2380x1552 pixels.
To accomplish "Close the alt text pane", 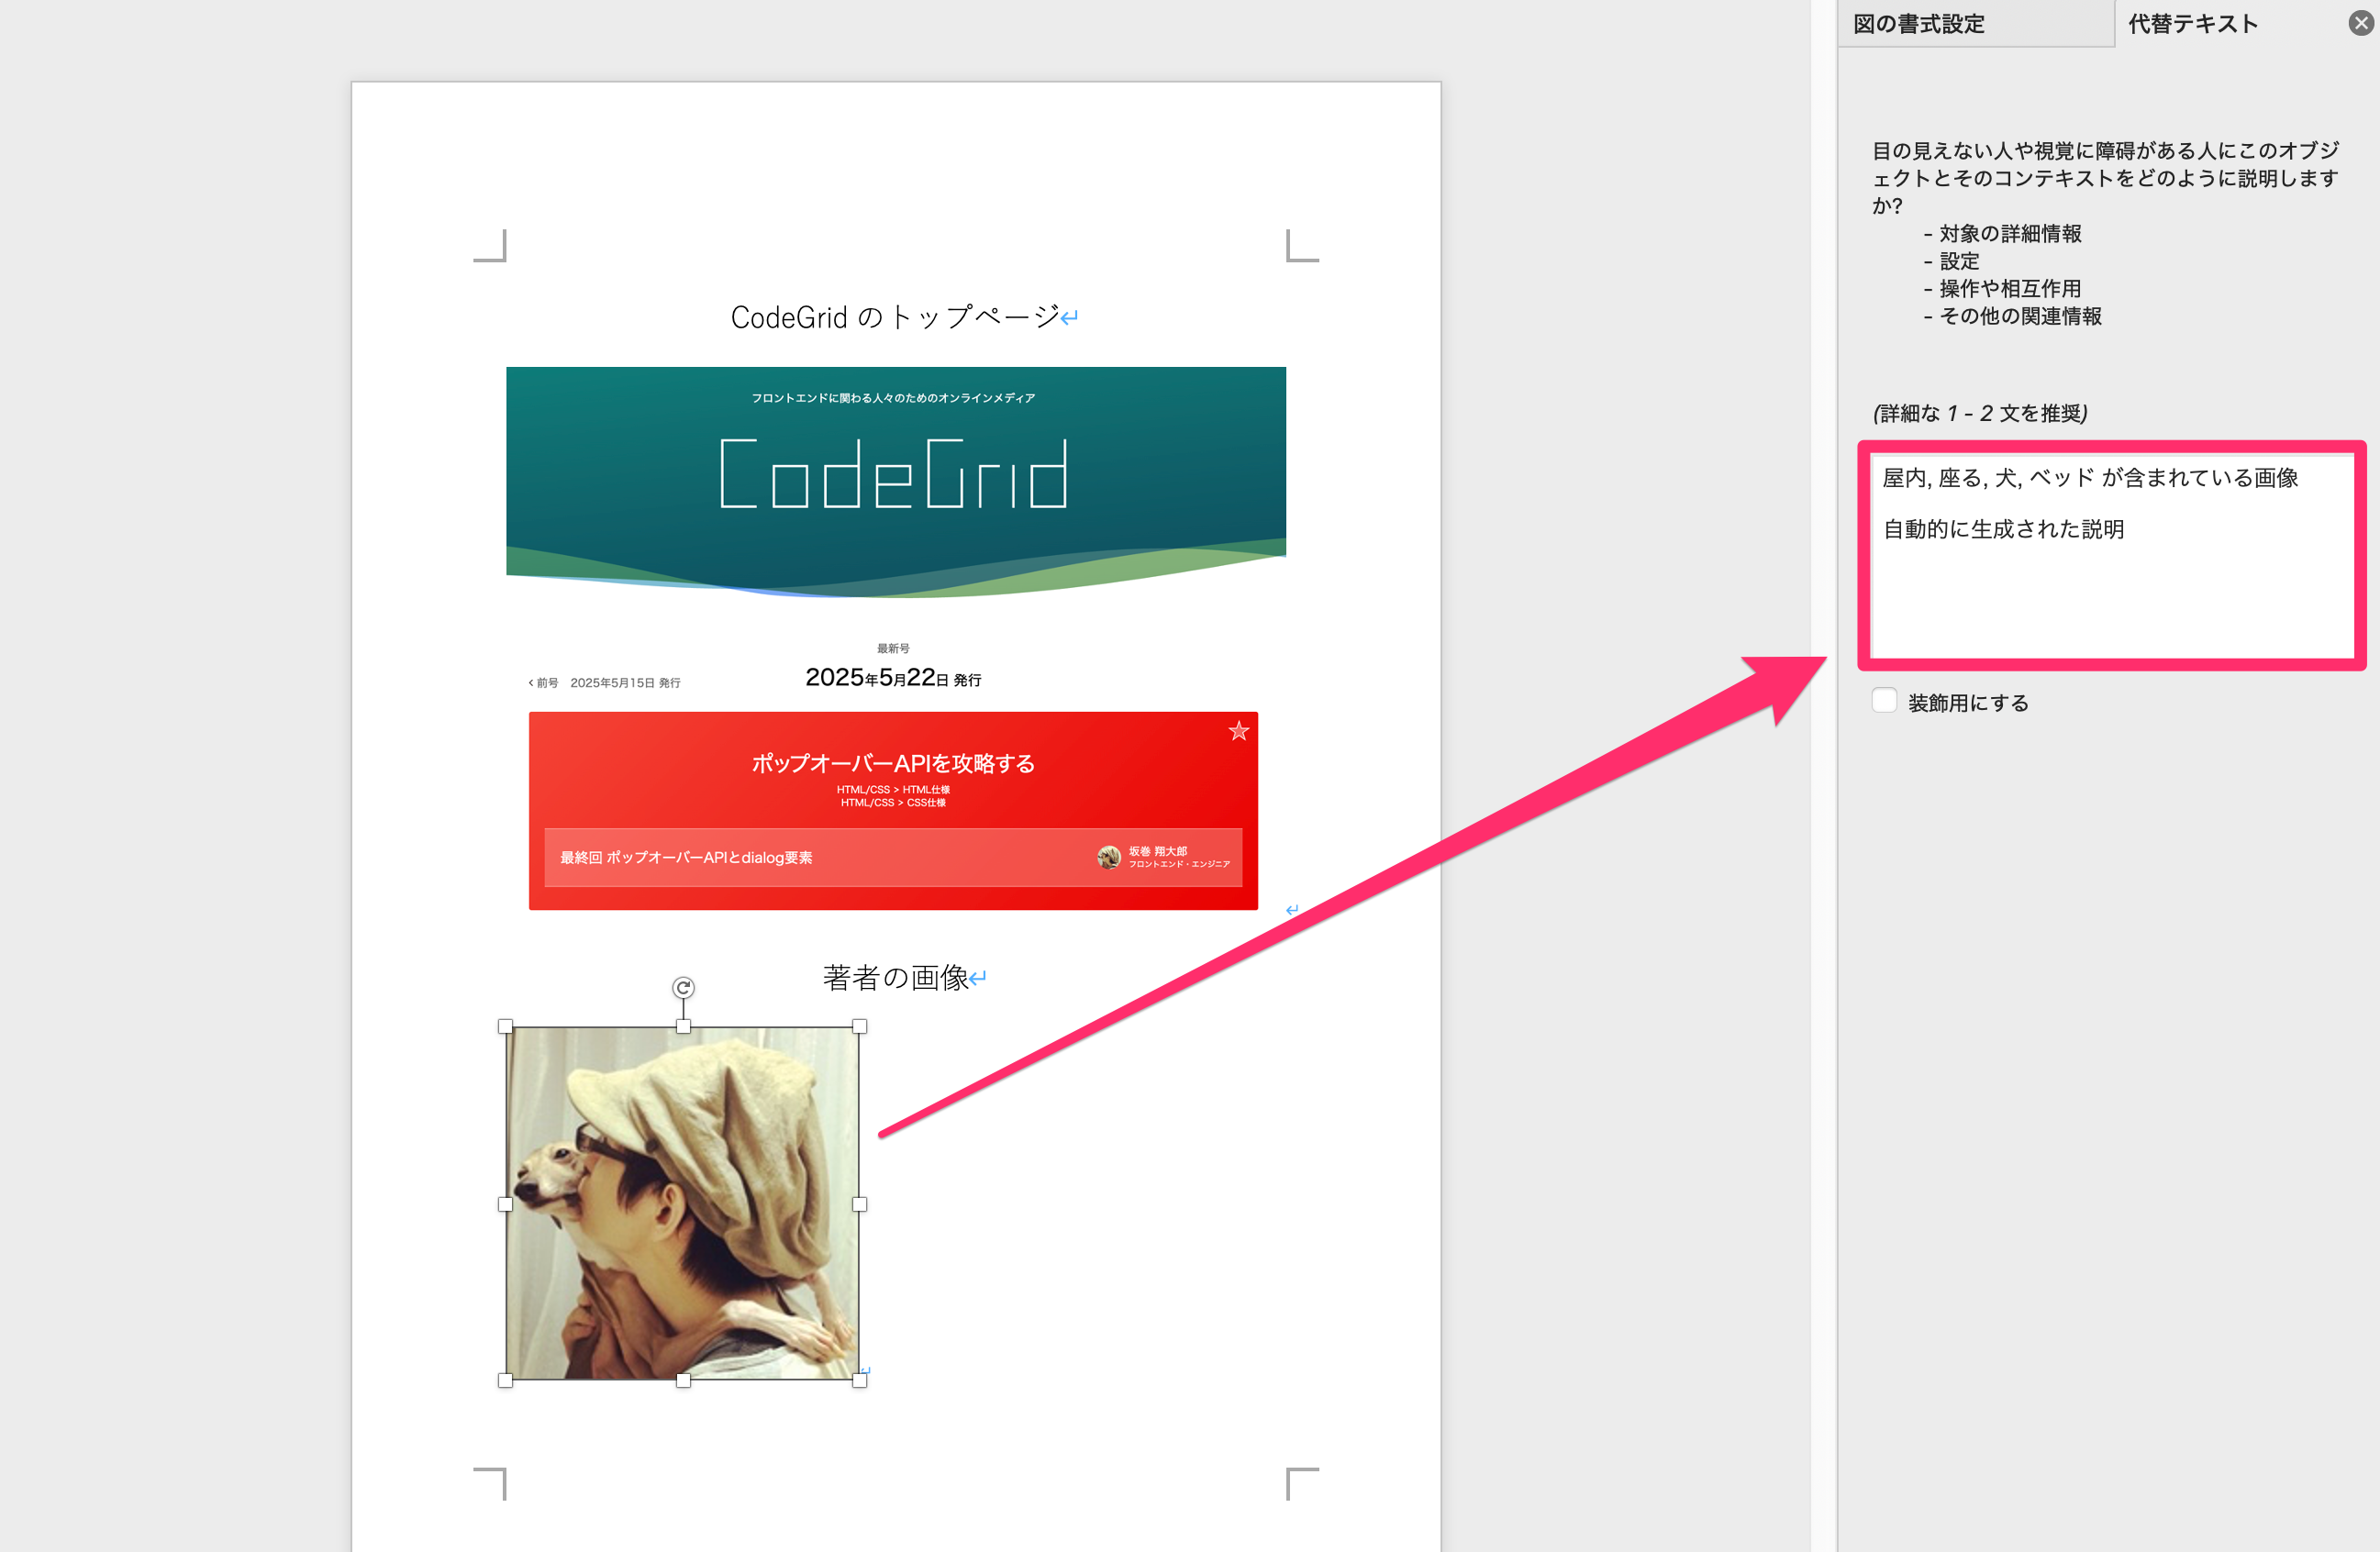I will [x=2360, y=23].
